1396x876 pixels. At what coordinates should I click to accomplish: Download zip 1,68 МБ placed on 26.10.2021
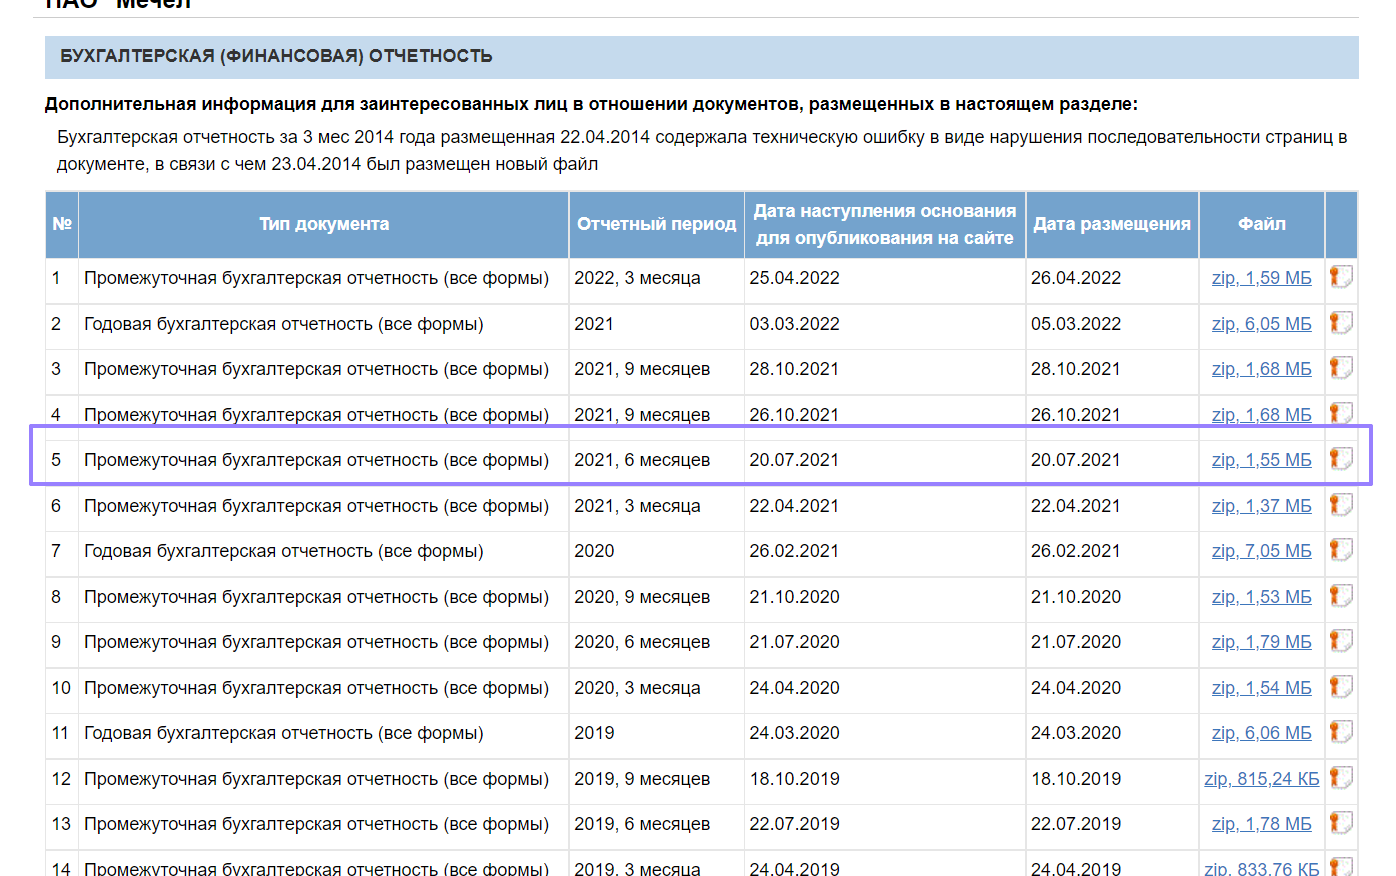point(1261,415)
